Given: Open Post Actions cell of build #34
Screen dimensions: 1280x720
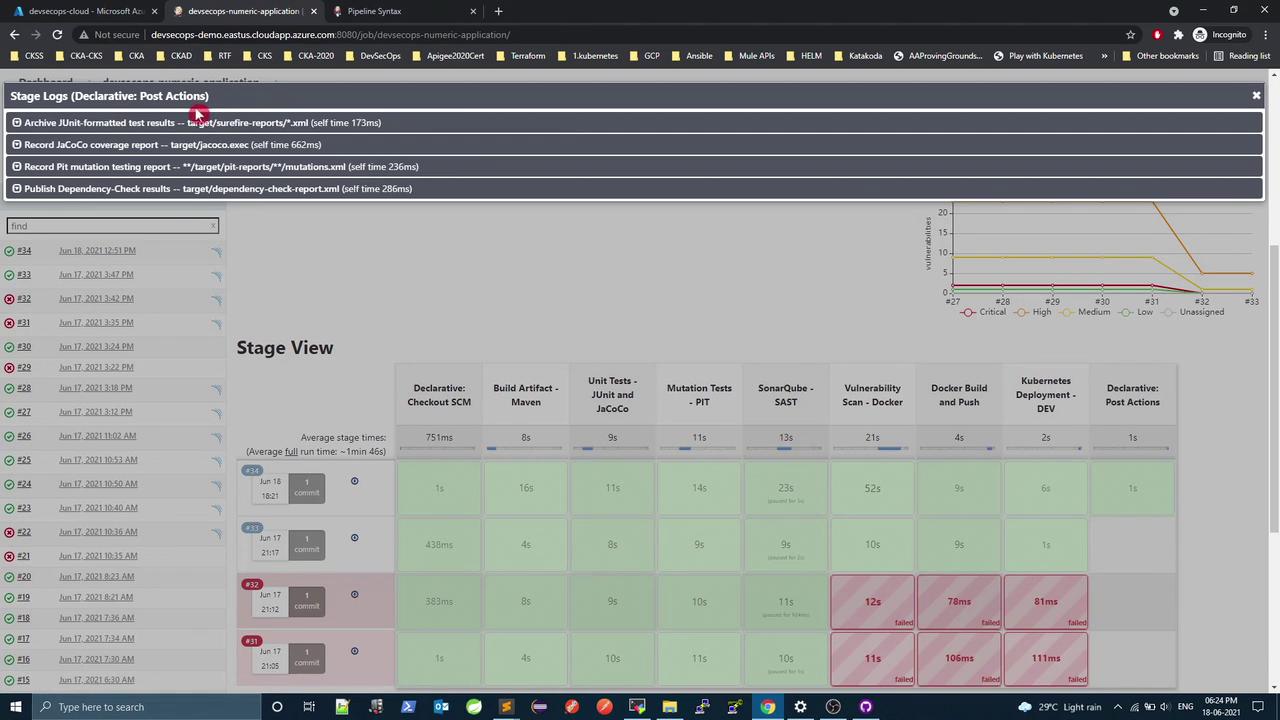Looking at the screenshot, I should (1132, 488).
